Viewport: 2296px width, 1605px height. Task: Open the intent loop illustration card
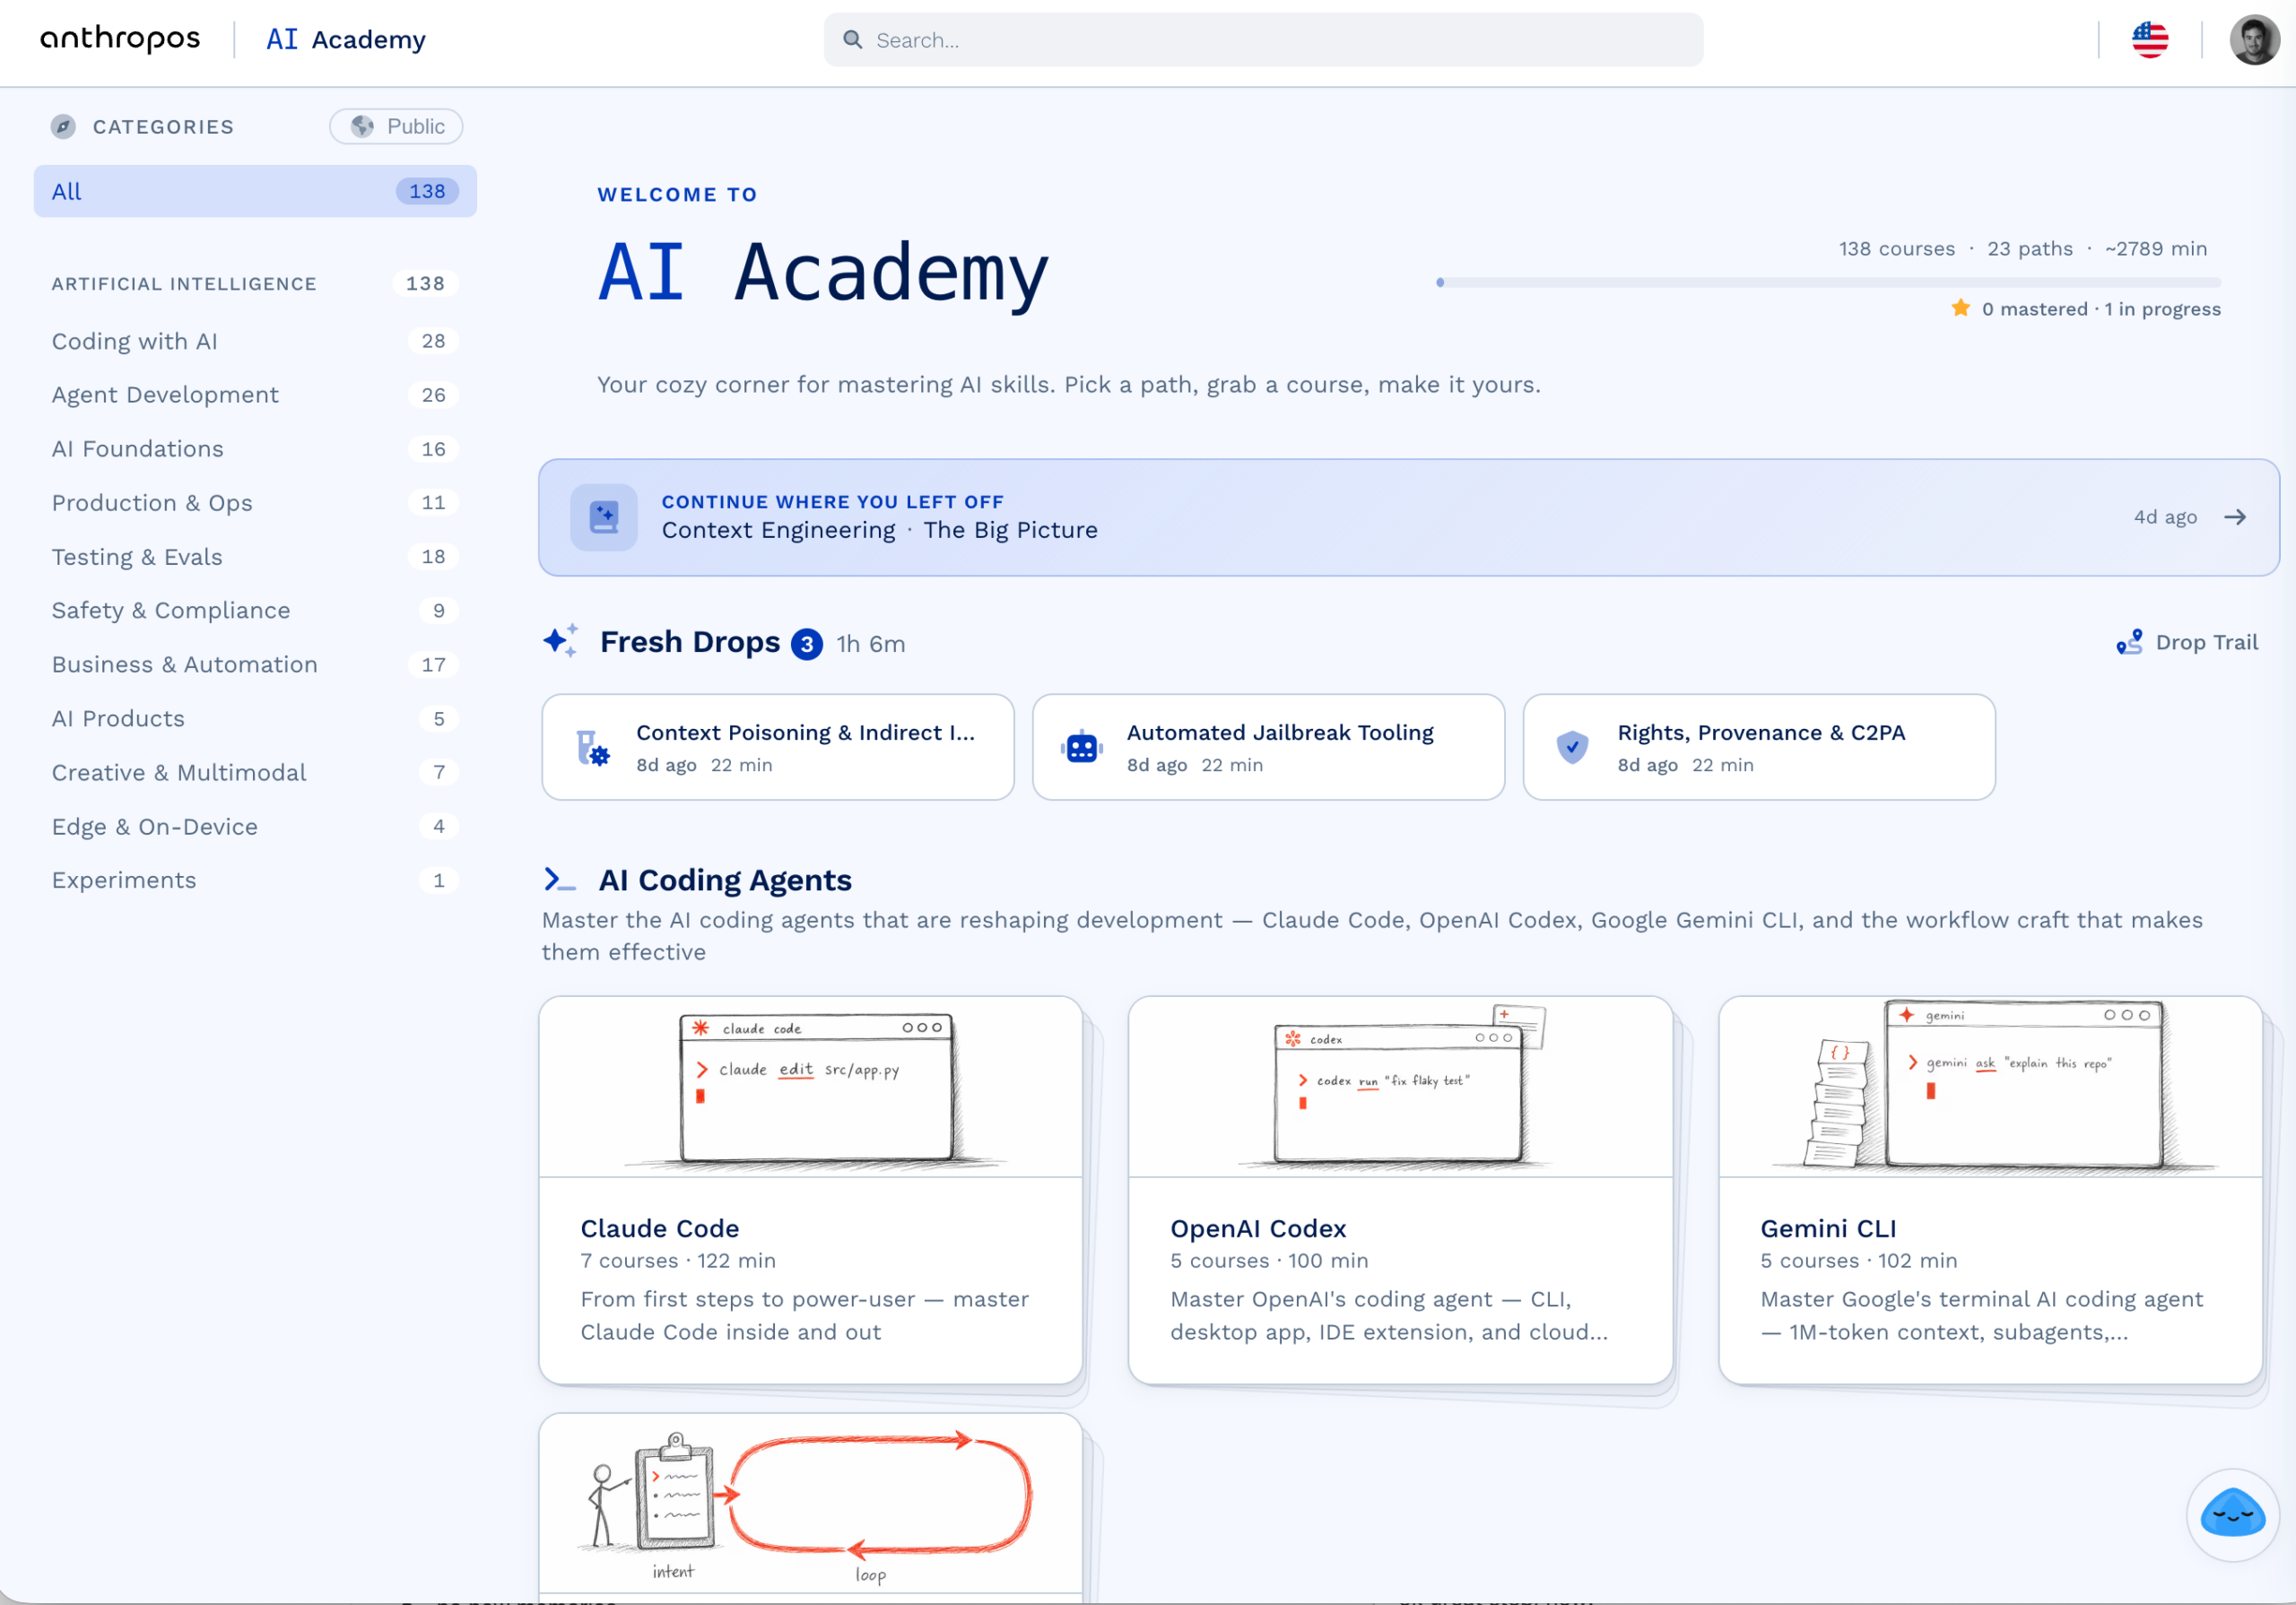(810, 1505)
